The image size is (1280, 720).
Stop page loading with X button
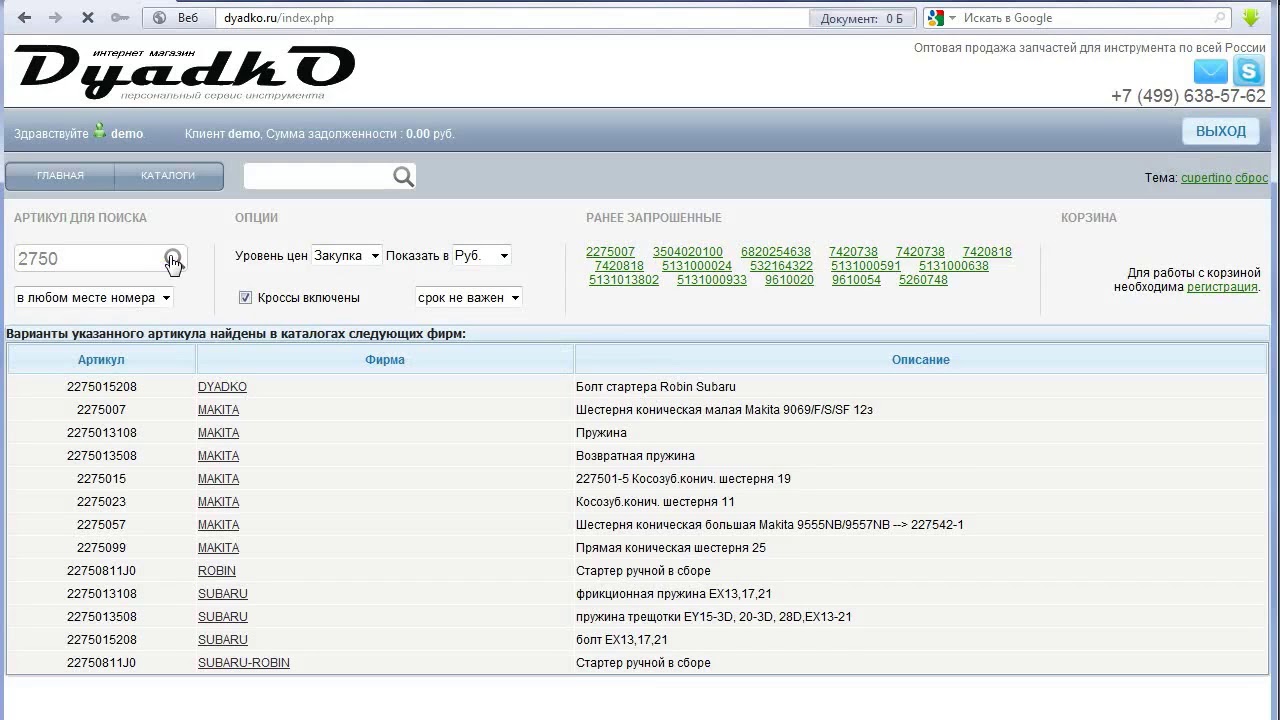click(x=88, y=18)
